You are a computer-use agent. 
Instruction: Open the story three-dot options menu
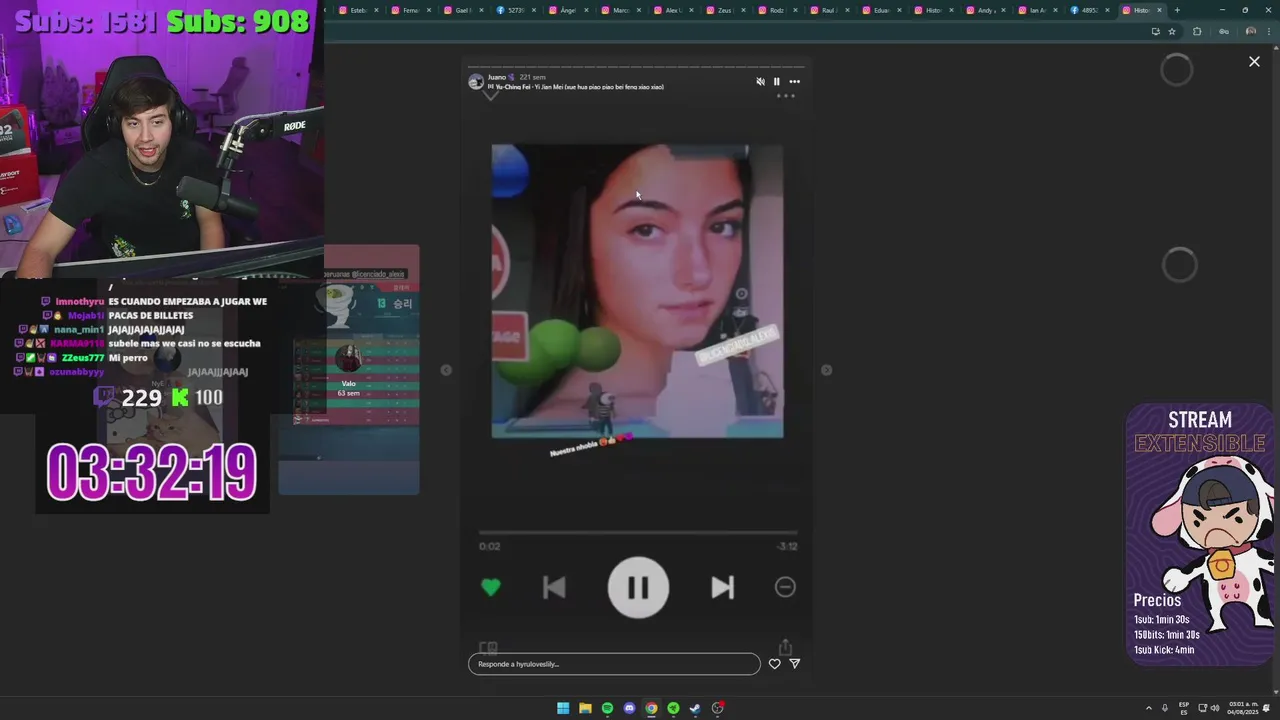tap(794, 82)
